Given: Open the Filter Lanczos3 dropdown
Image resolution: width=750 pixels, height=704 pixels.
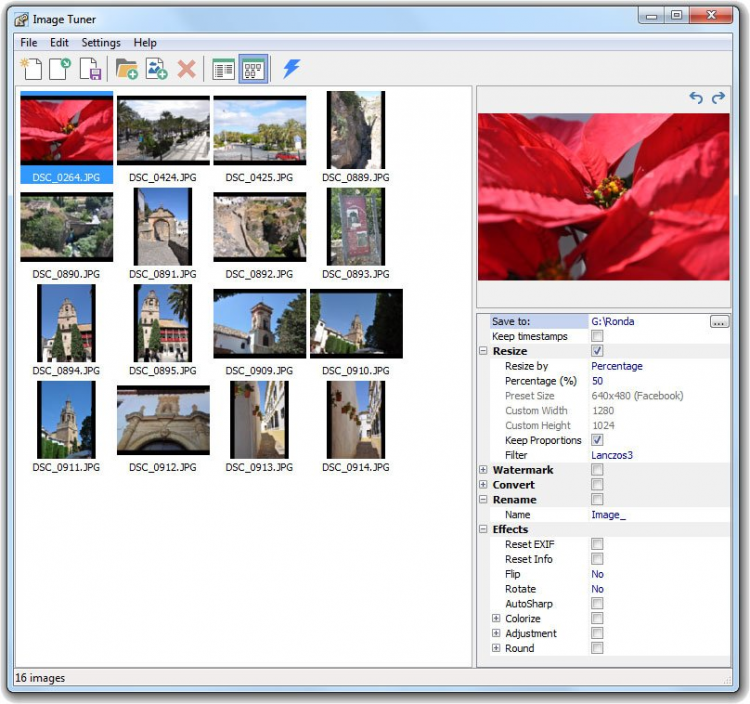Looking at the screenshot, I should (x=659, y=455).
